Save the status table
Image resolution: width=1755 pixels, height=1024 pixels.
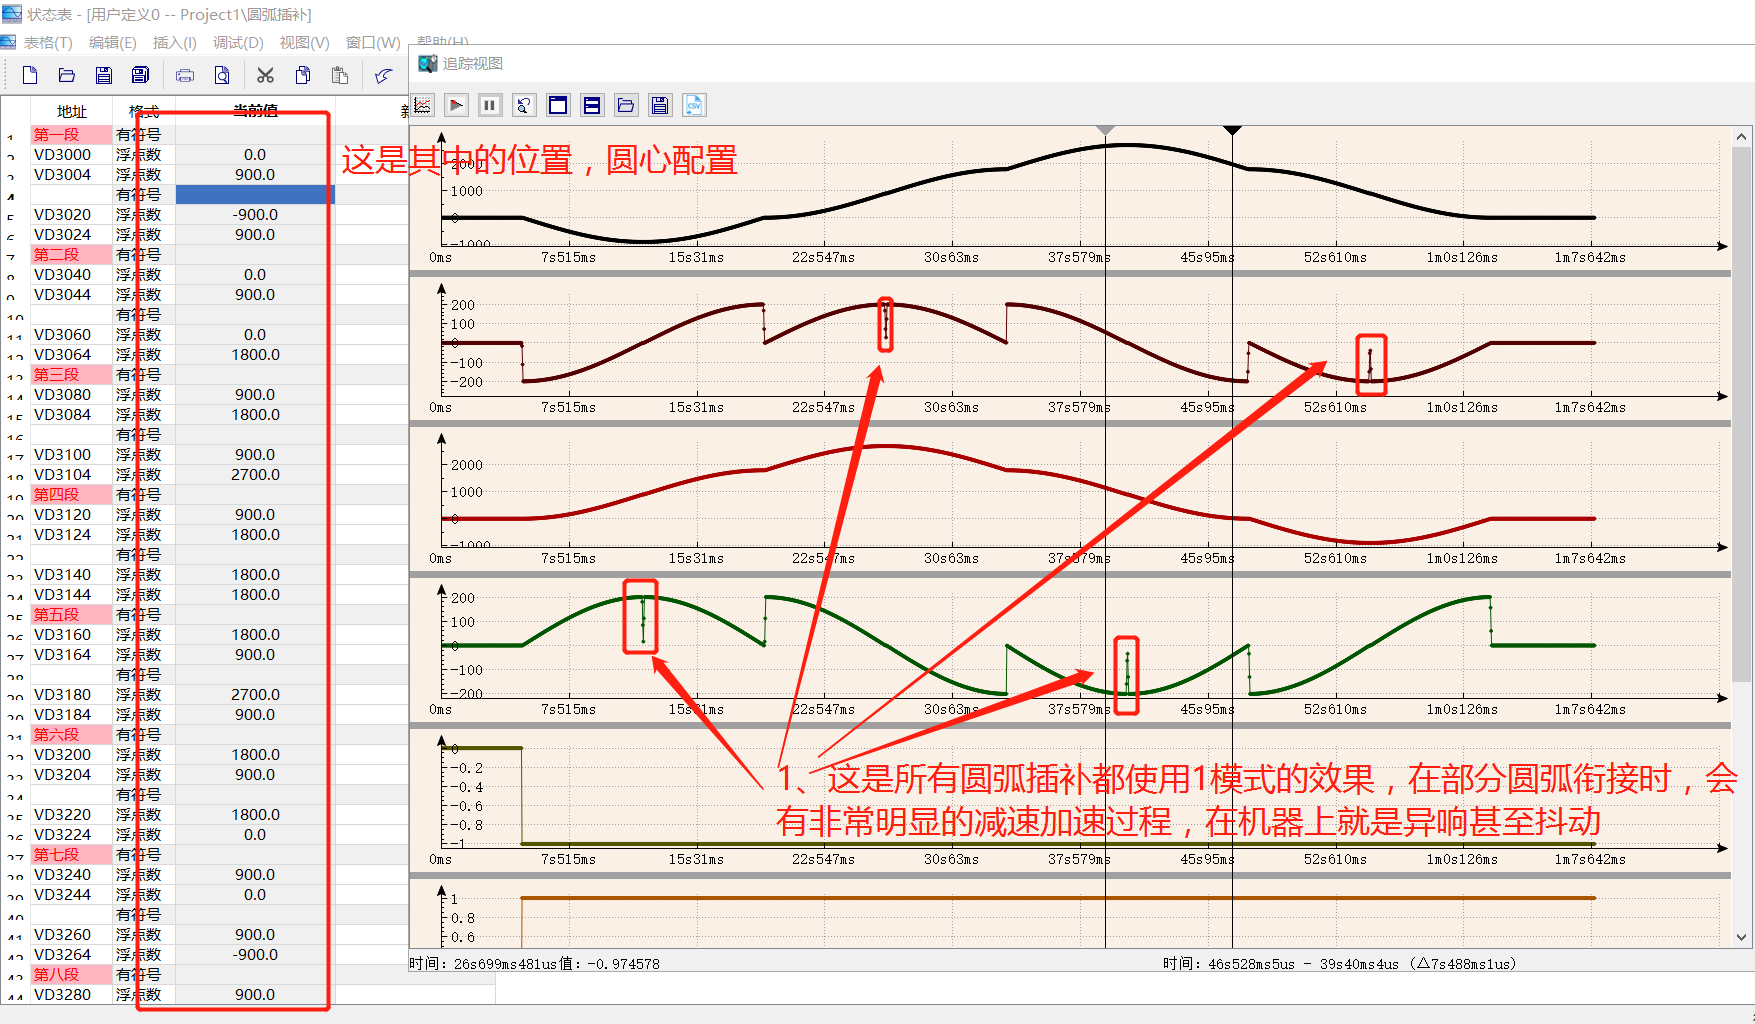104,75
